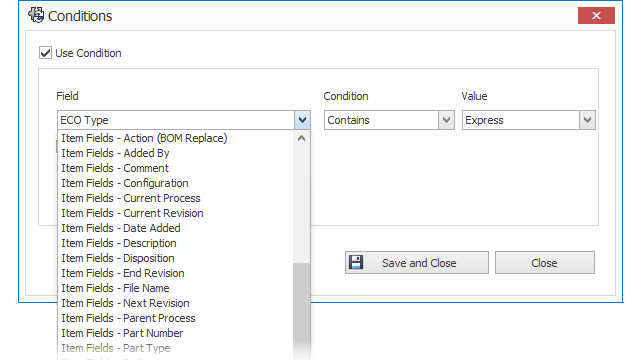Select Item Fields - Configuration
This screenshot has height=360, width=640.
[176, 183]
